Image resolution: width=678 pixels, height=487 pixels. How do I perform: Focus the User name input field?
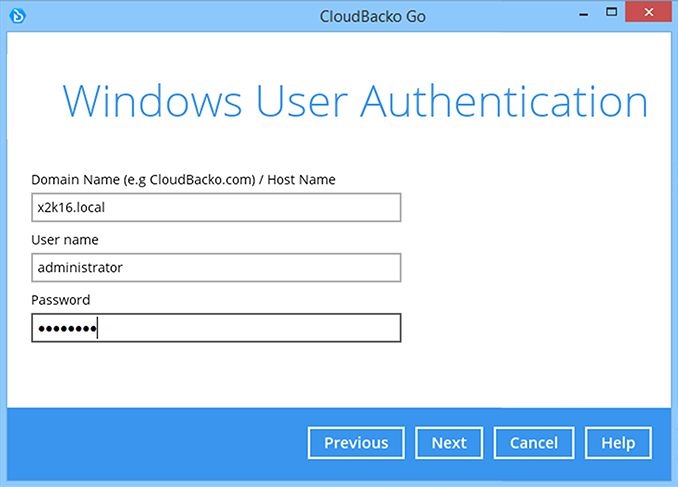(216, 268)
